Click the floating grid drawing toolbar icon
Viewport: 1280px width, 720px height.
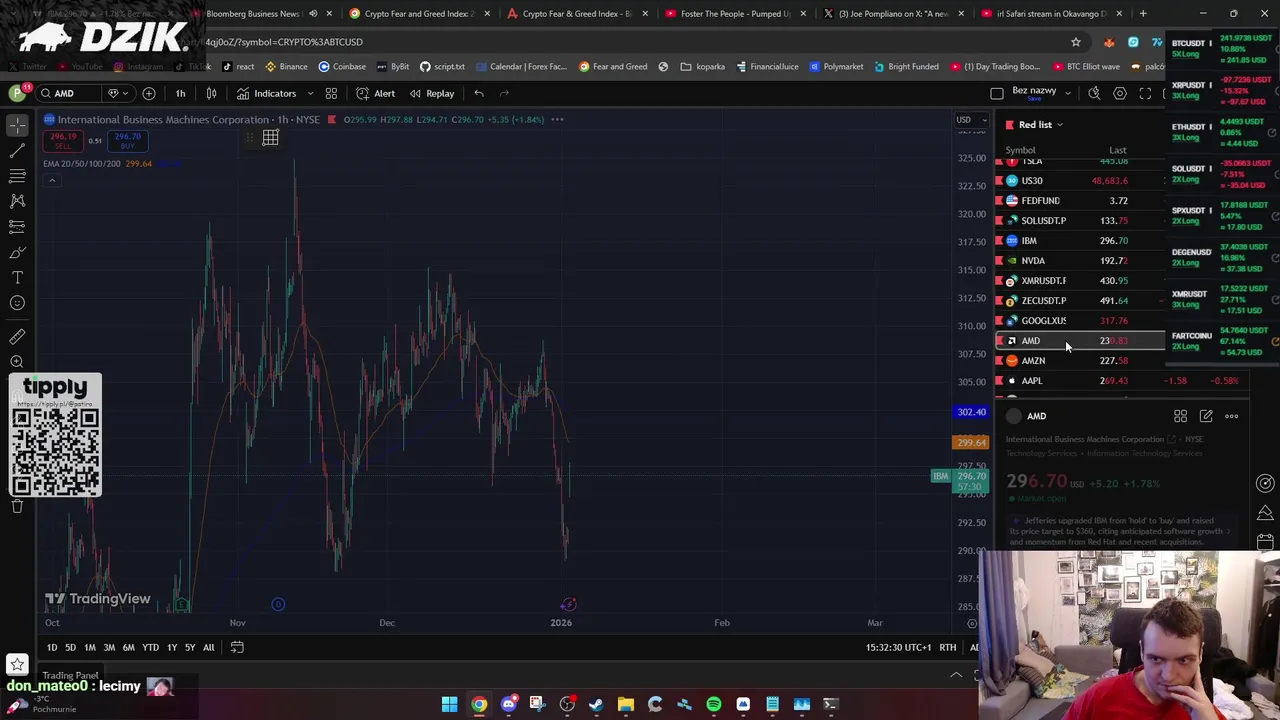pos(270,138)
